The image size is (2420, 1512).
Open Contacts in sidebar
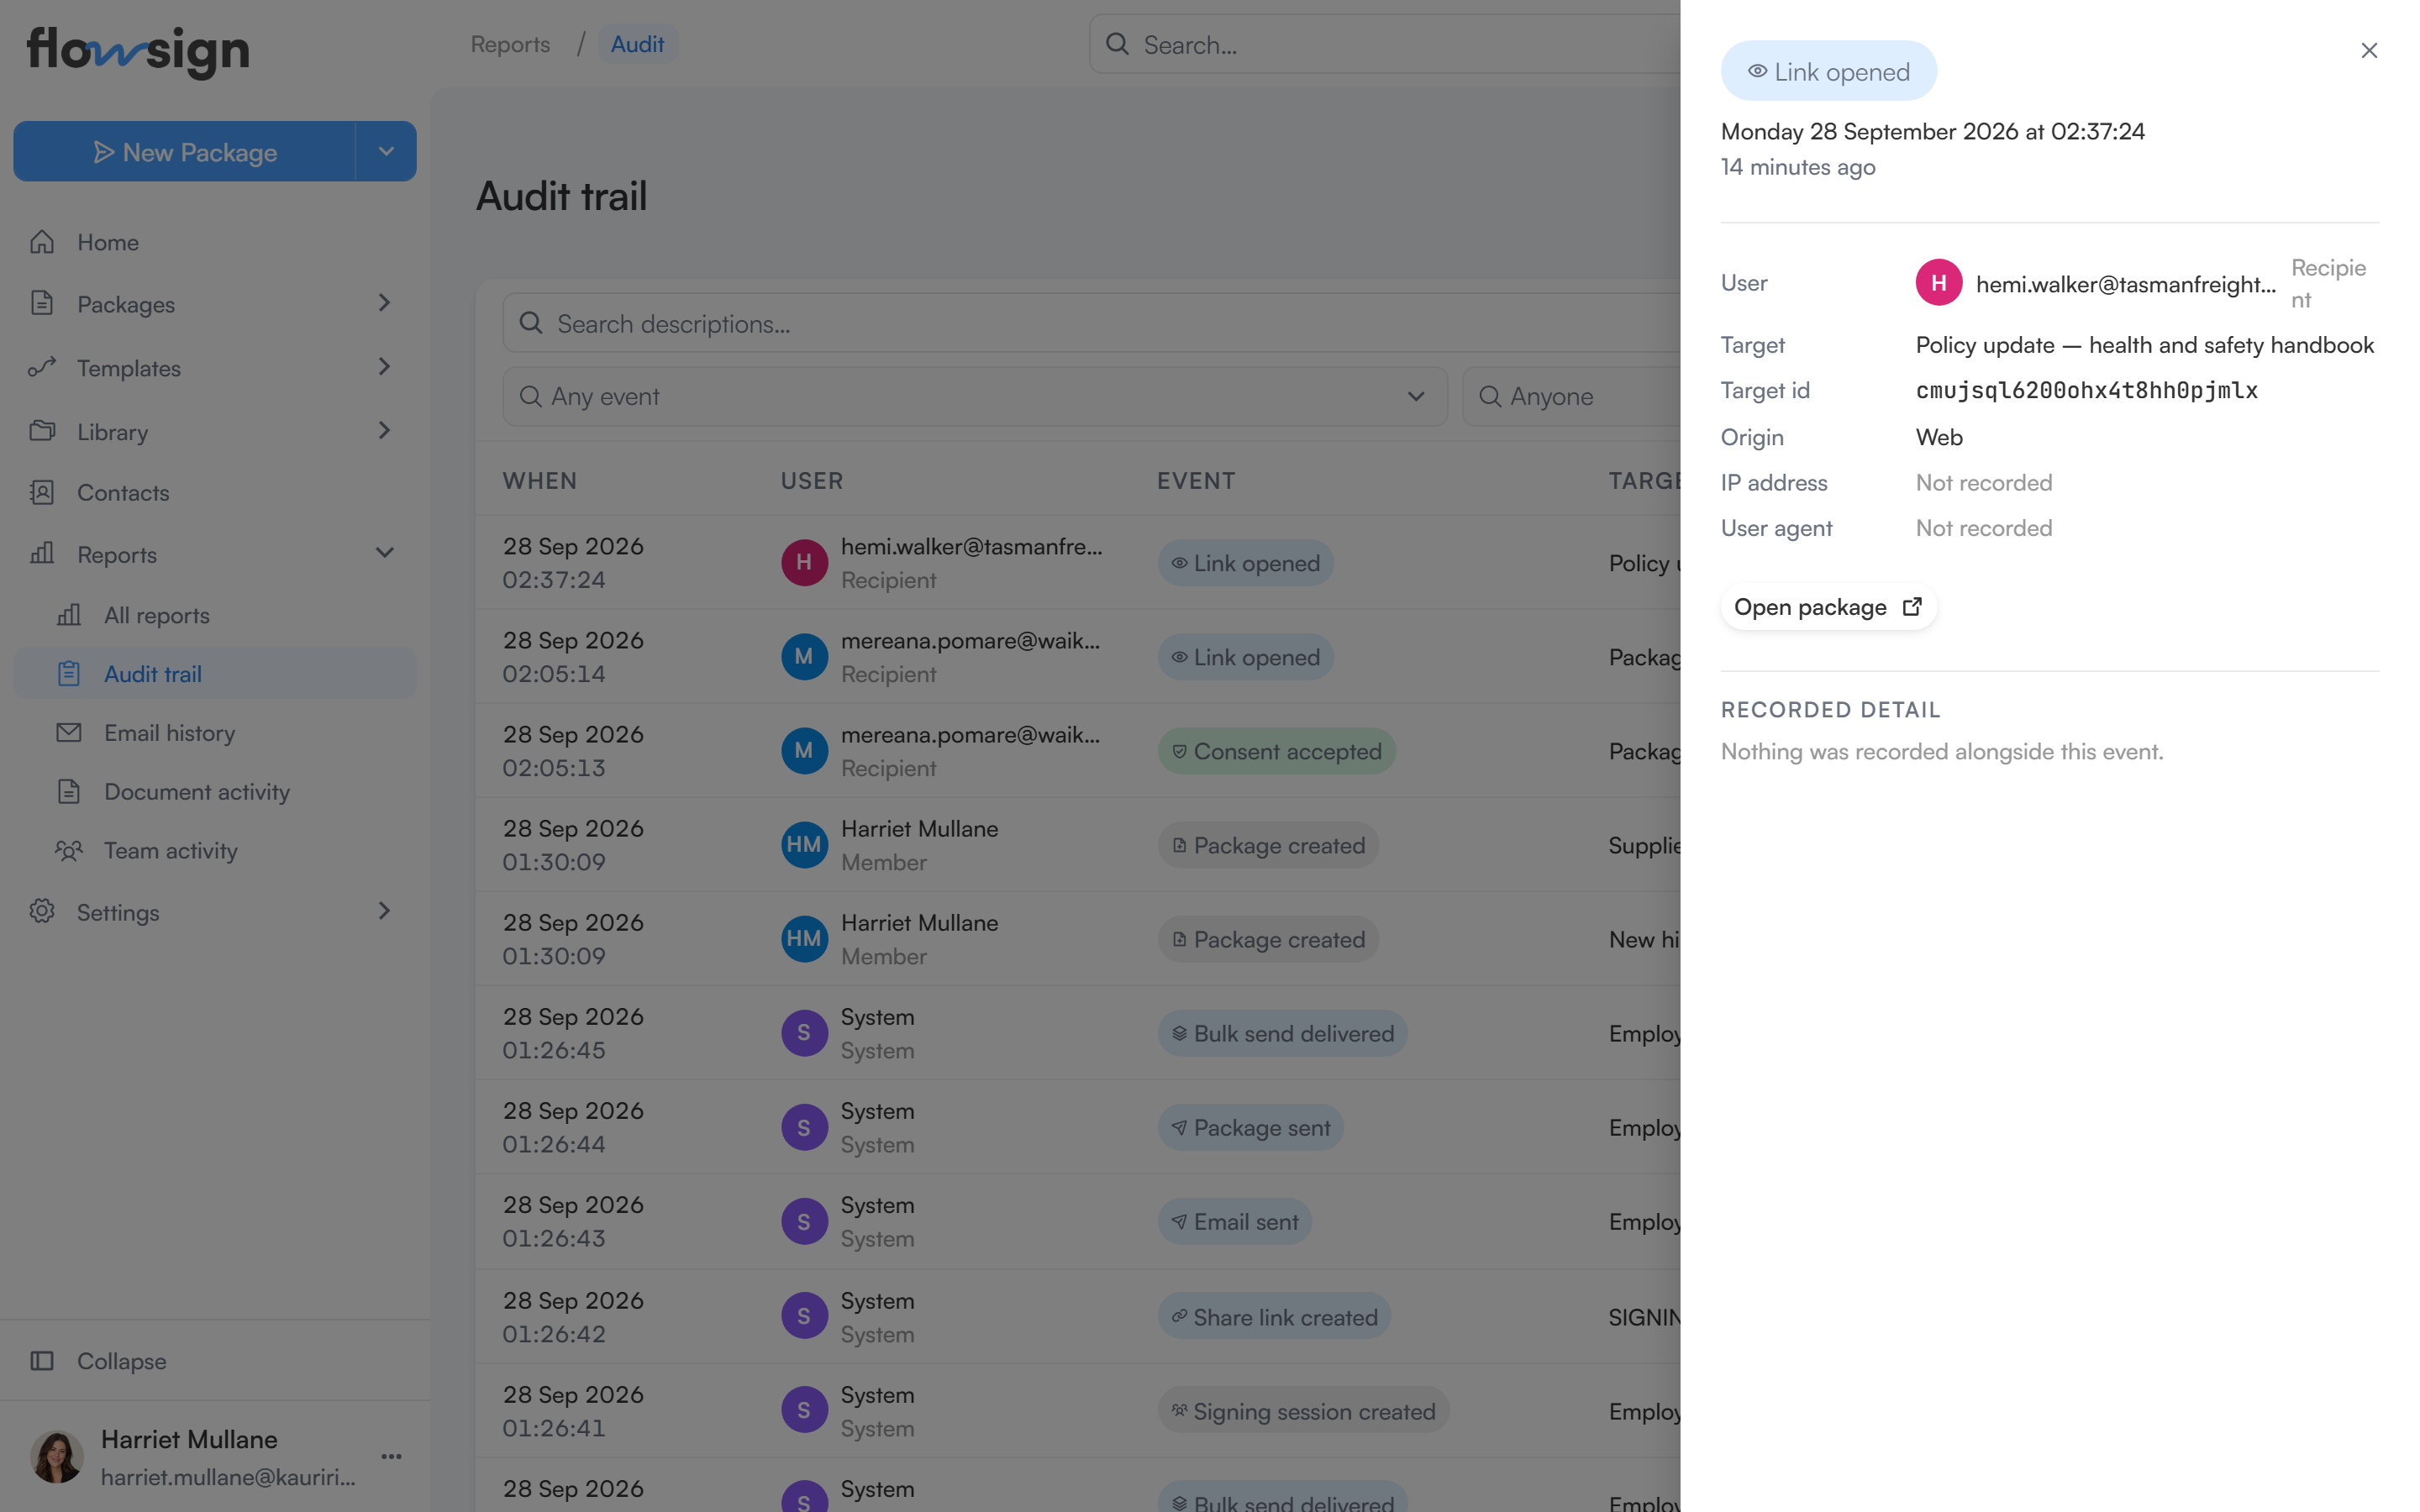click(214, 492)
